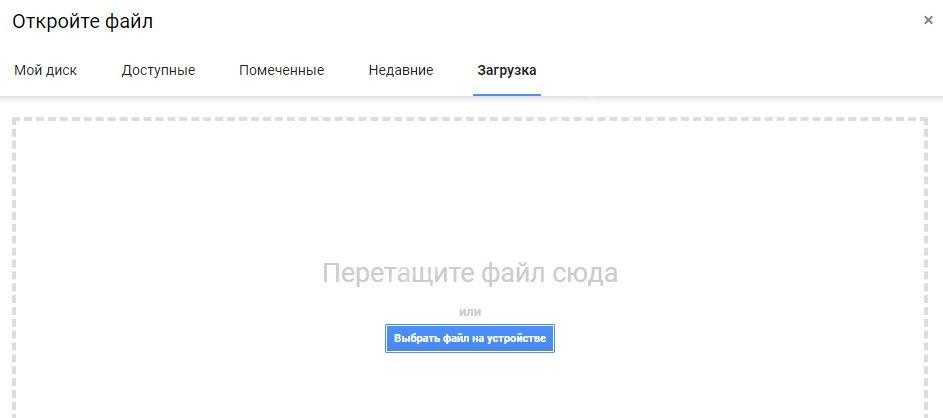Go to the Недавние tab
Image resolution: width=943 pixels, height=418 pixels.
pos(400,70)
